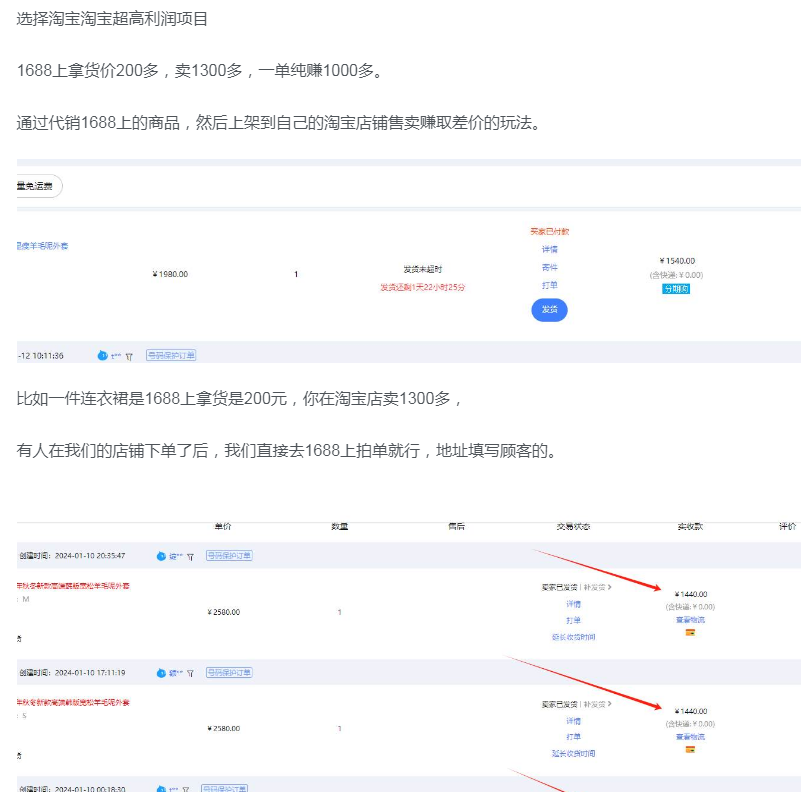This screenshot has width=811, height=792.
Task: Open Wangwang chat on the bottom 00:18:30 order
Action: point(160,789)
